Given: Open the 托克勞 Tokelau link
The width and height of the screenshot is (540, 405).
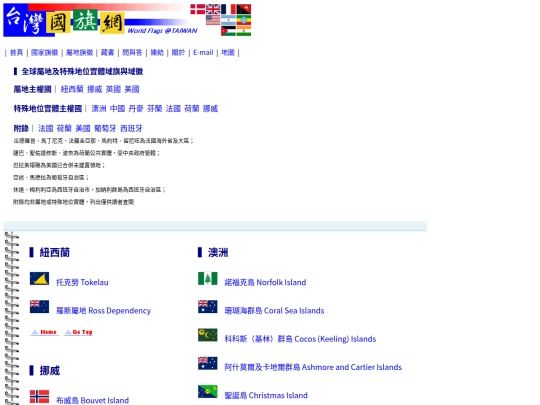Looking at the screenshot, I should tap(82, 282).
